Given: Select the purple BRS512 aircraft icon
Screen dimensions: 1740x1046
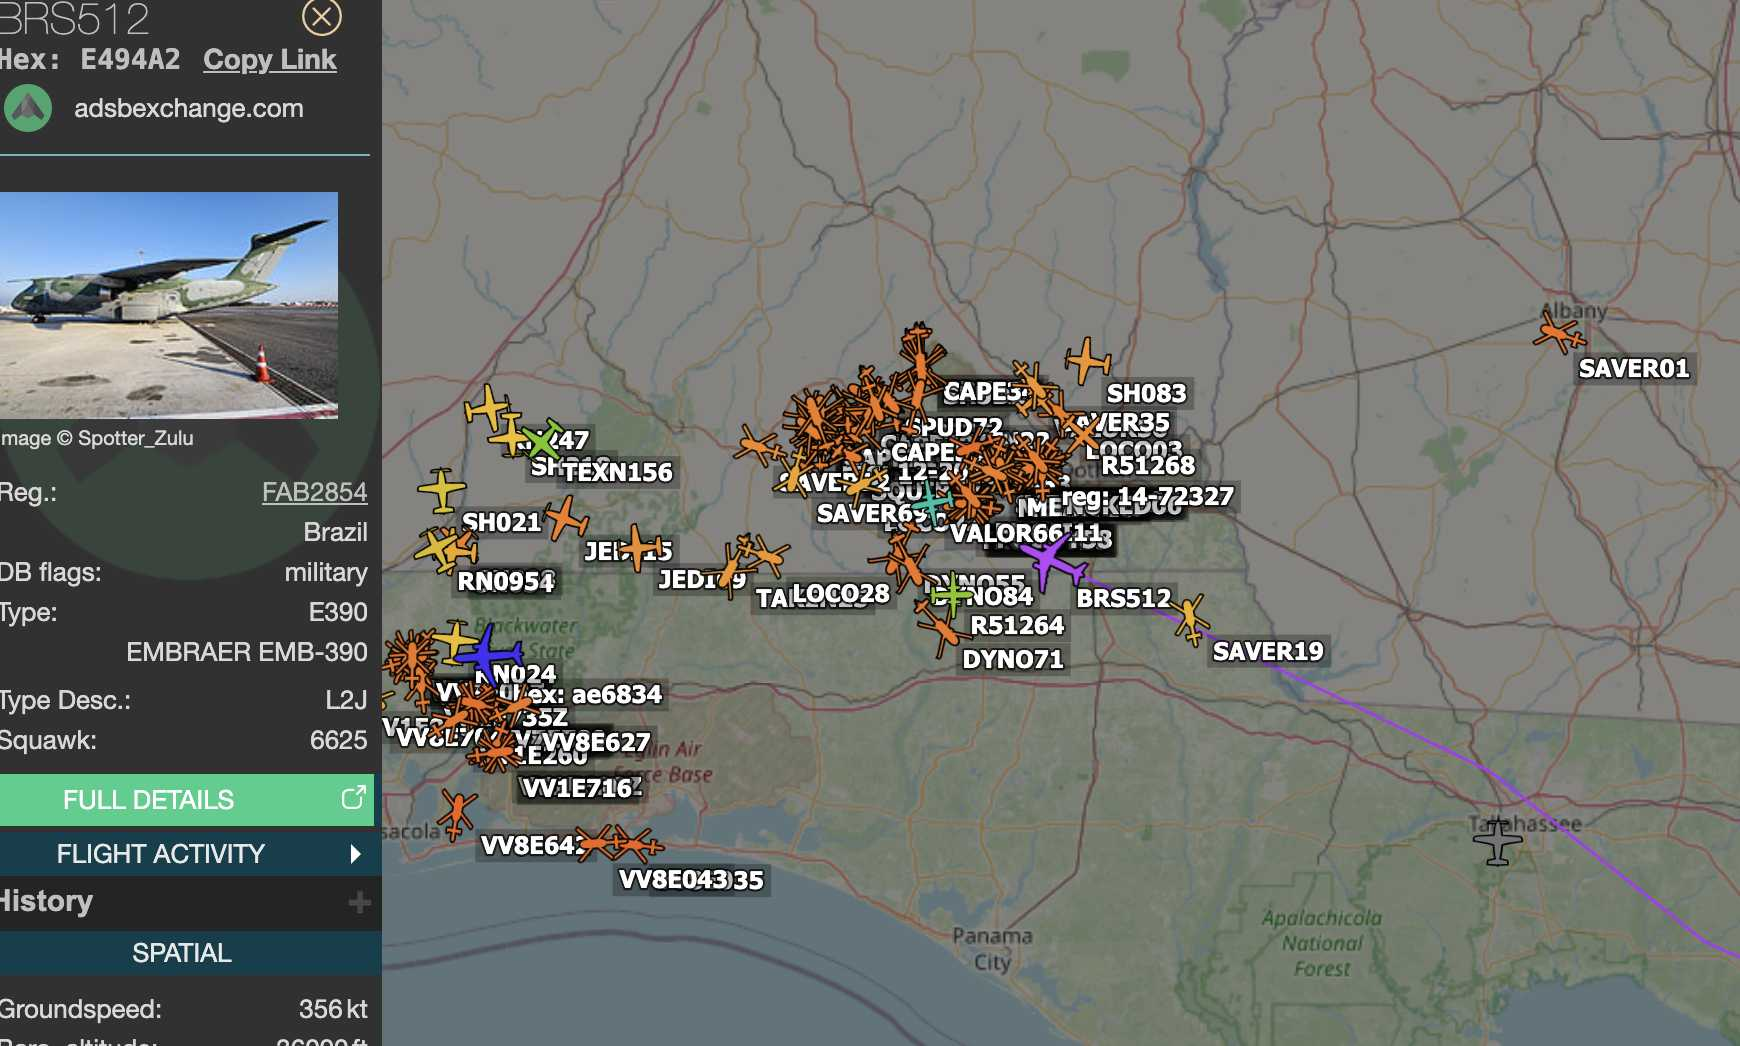Looking at the screenshot, I should (x=1051, y=562).
